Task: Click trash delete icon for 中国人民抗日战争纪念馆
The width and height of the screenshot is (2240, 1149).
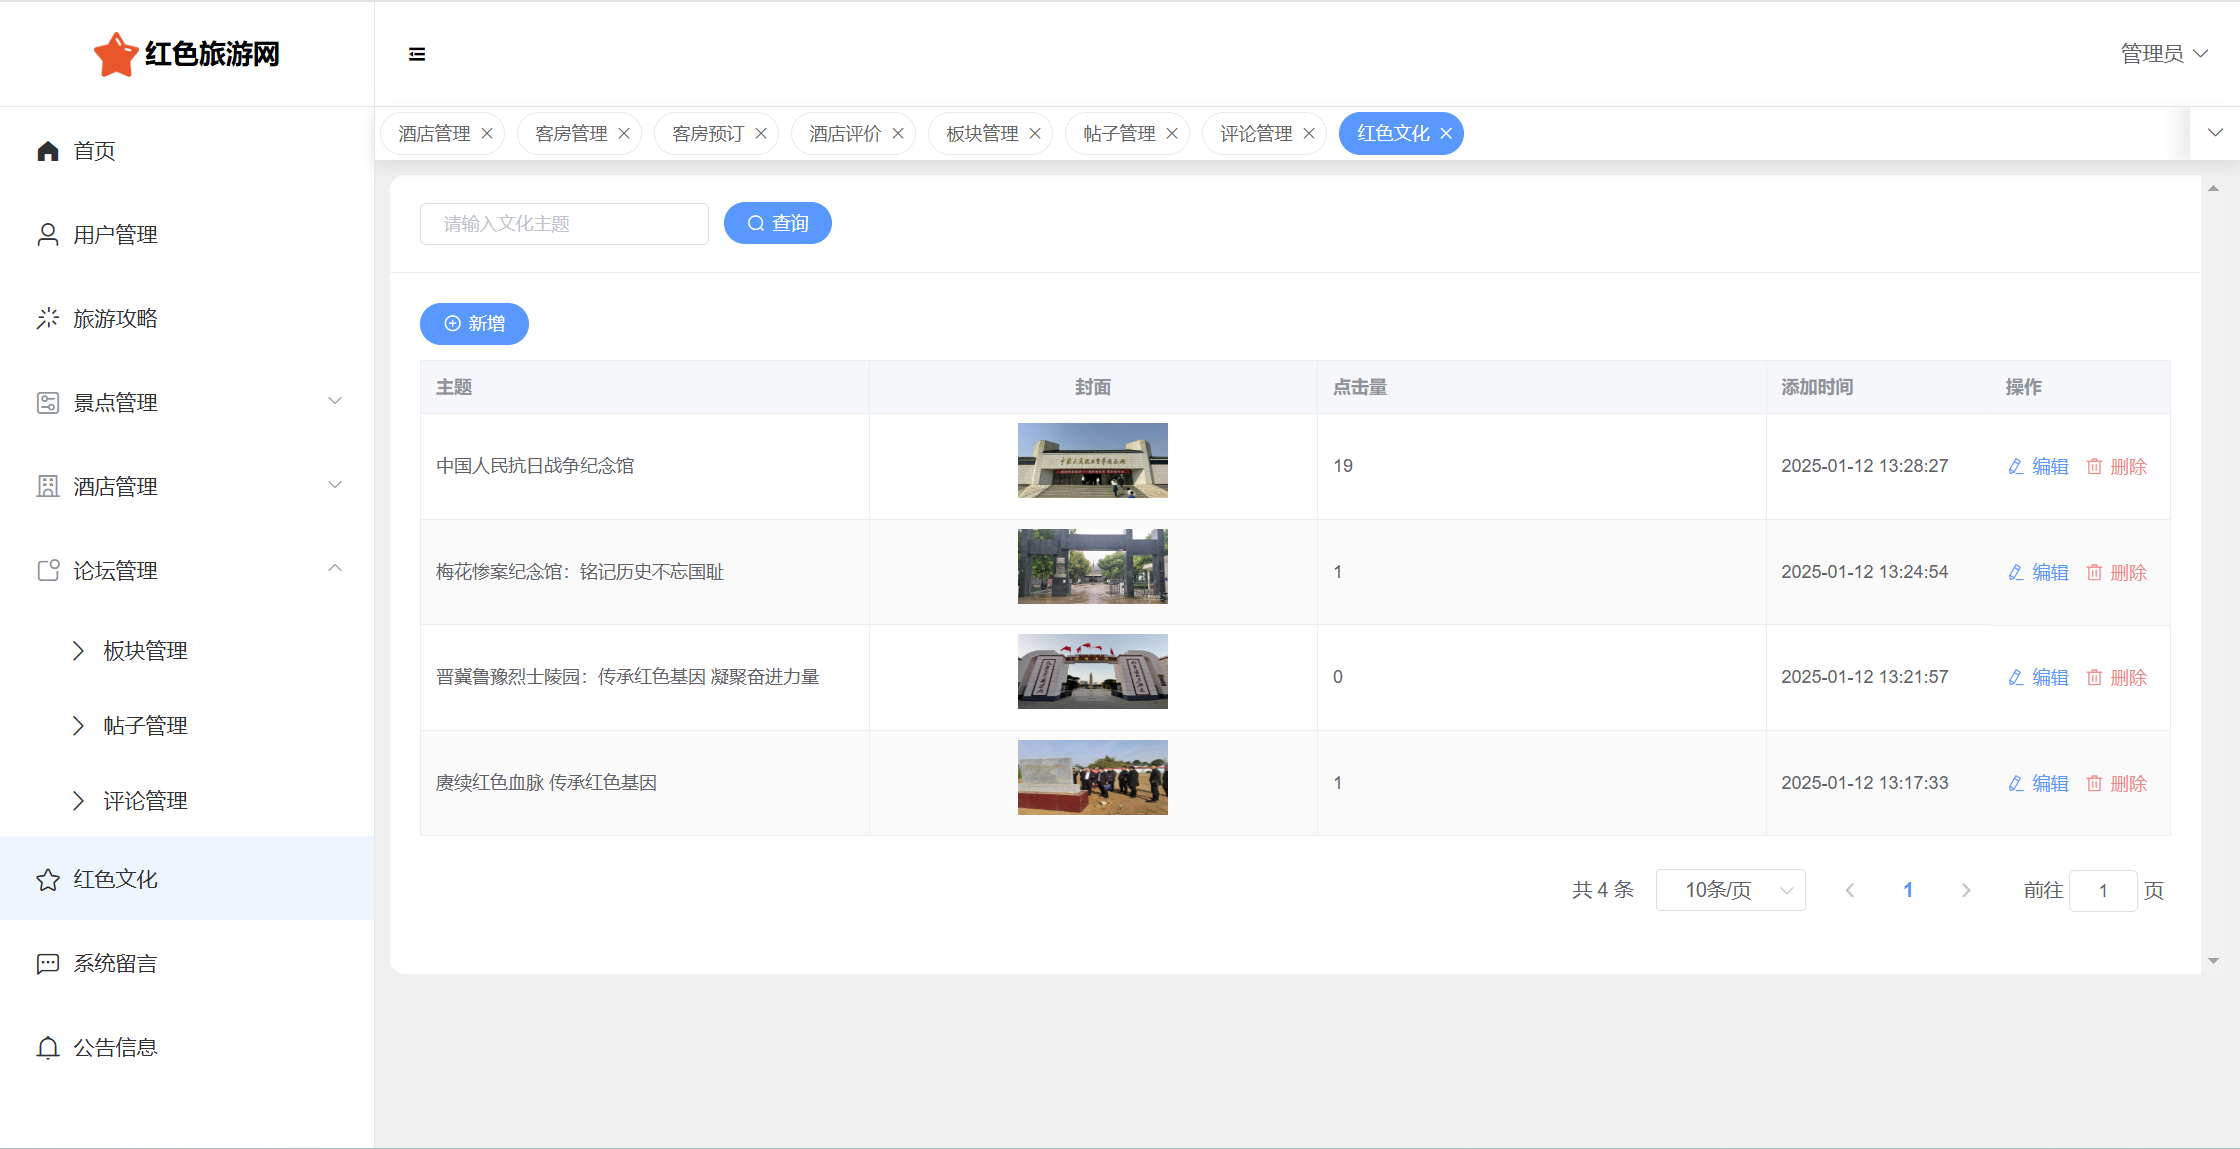Action: click(x=2094, y=466)
